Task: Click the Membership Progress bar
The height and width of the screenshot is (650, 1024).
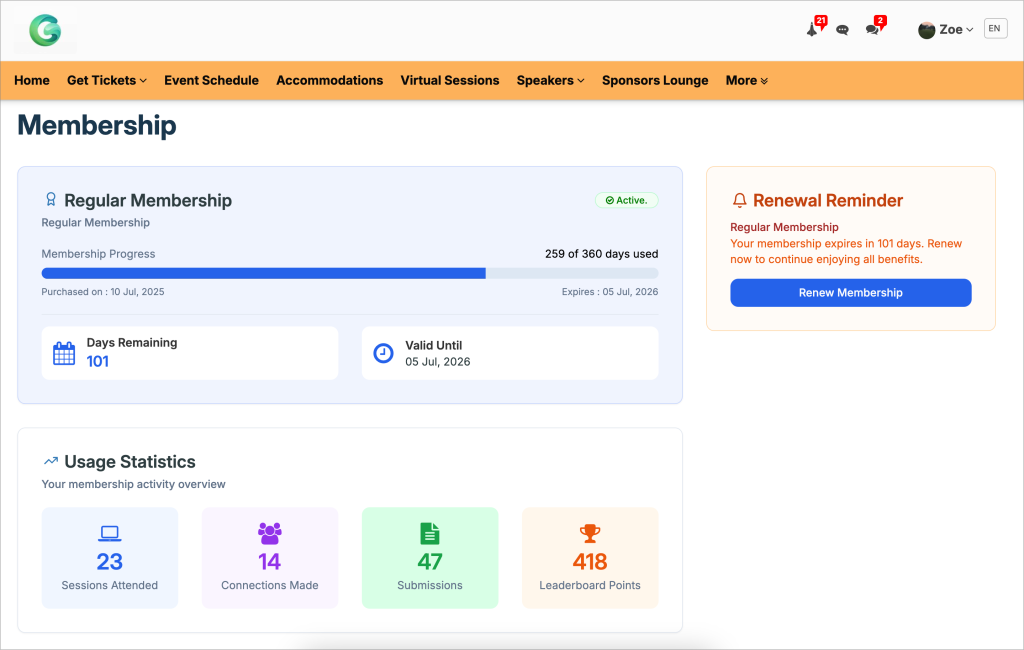Action: pos(350,272)
